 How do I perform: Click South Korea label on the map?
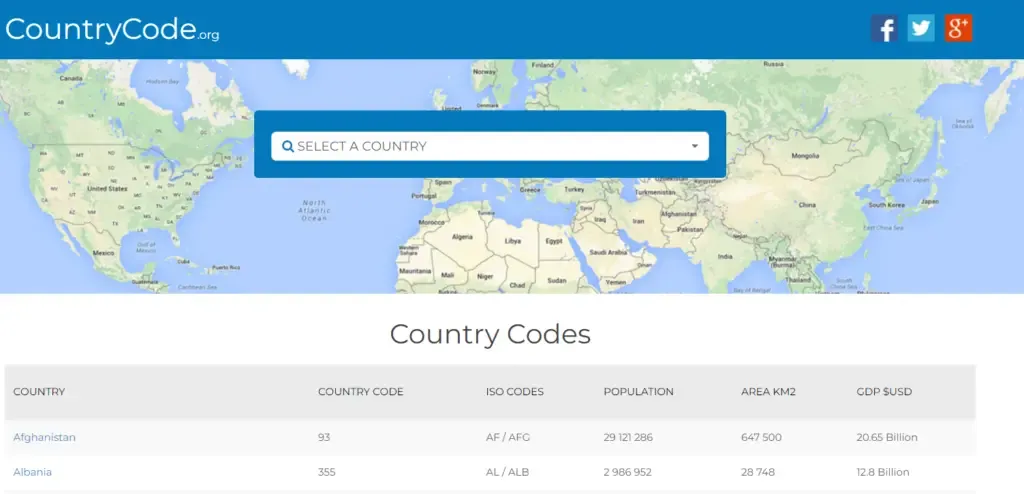point(886,205)
